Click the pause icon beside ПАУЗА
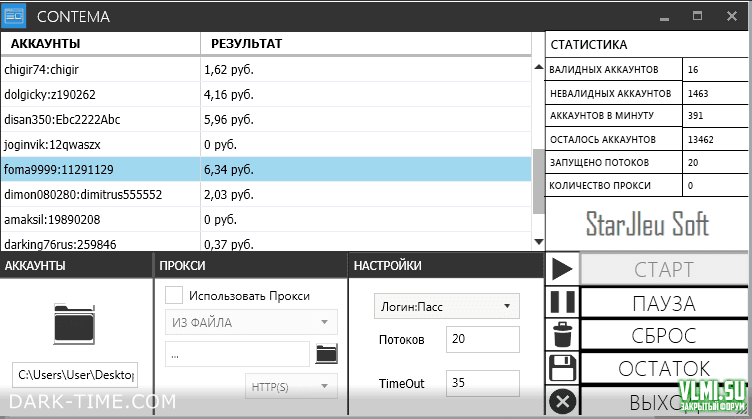 [563, 302]
